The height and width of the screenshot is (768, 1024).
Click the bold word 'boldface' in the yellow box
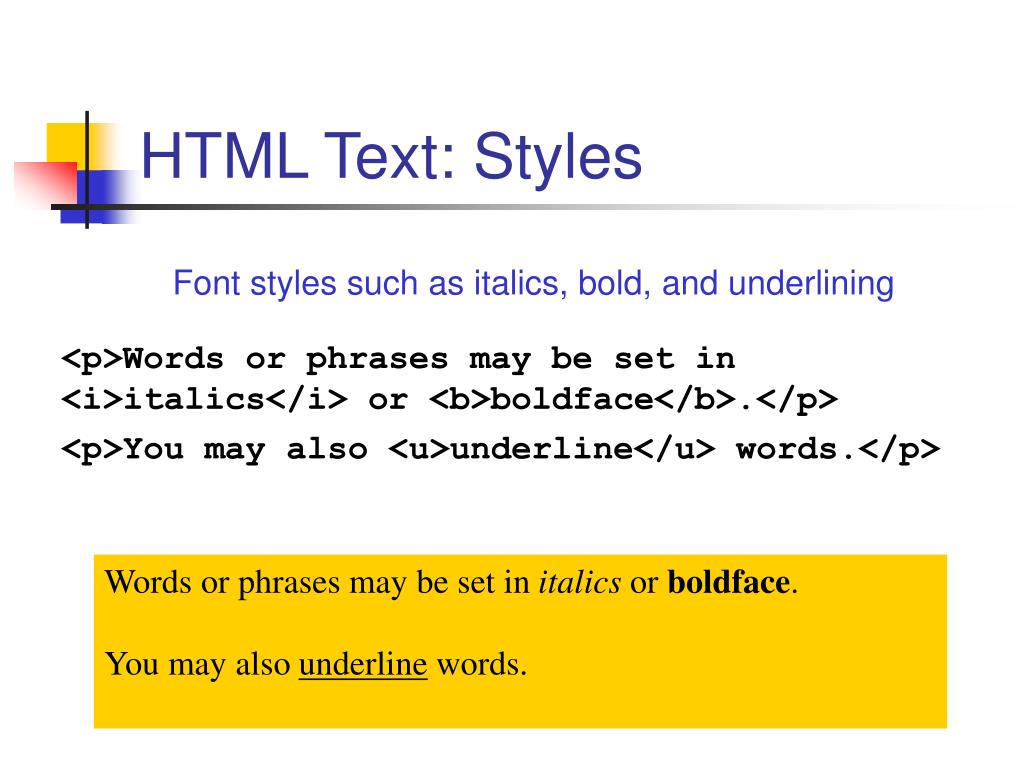729,582
